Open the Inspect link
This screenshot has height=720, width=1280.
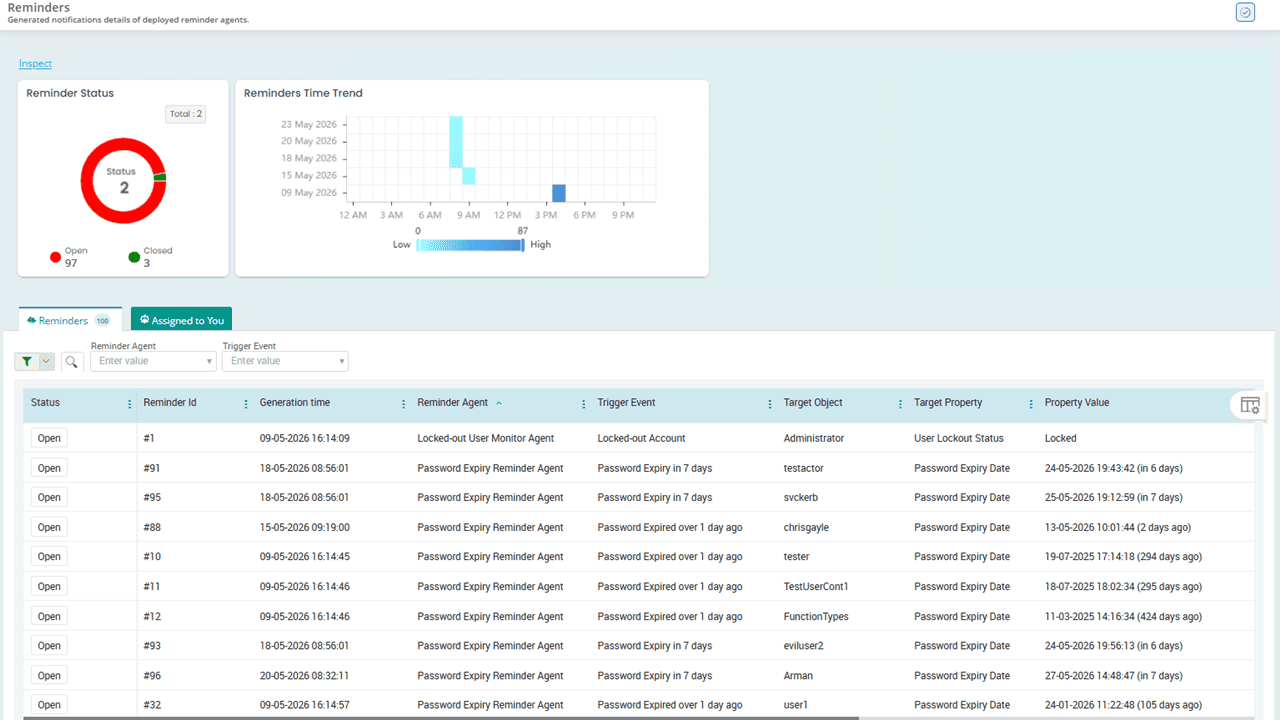(35, 64)
